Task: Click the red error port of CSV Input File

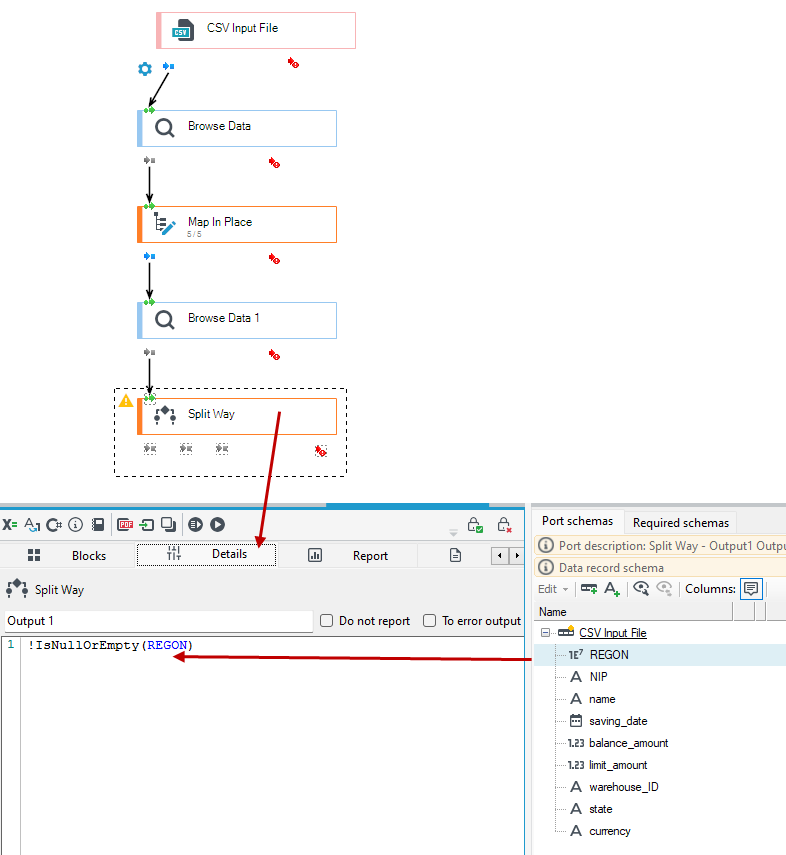Action: 293,63
